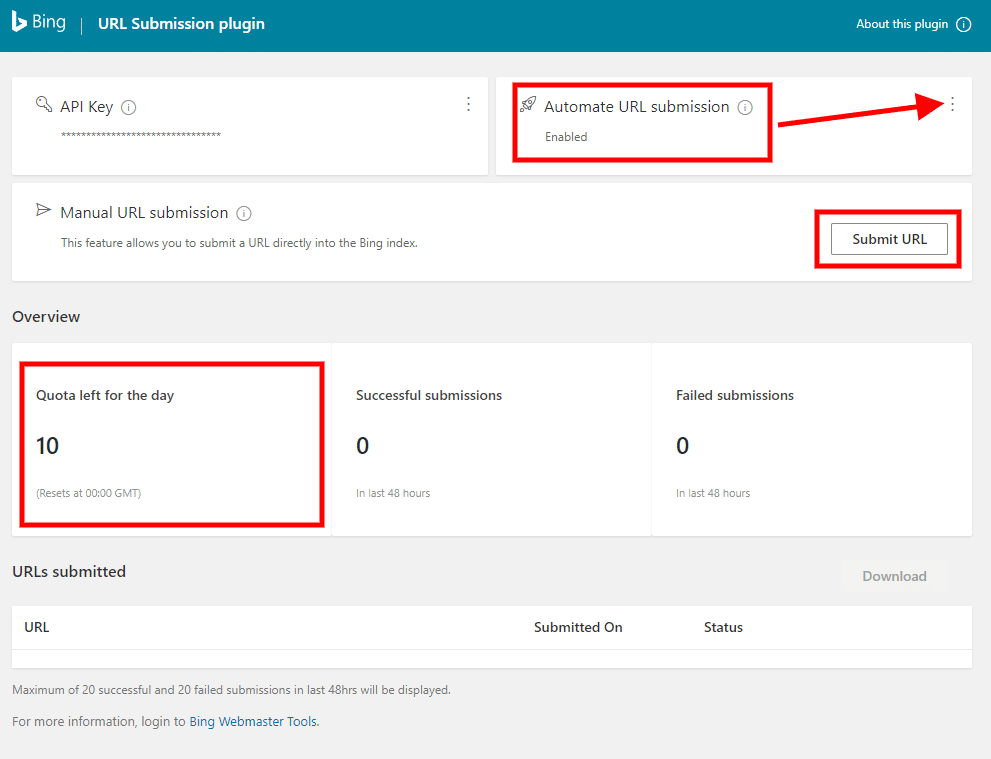
Task: Click the Automate URL submission heading
Action: [636, 107]
